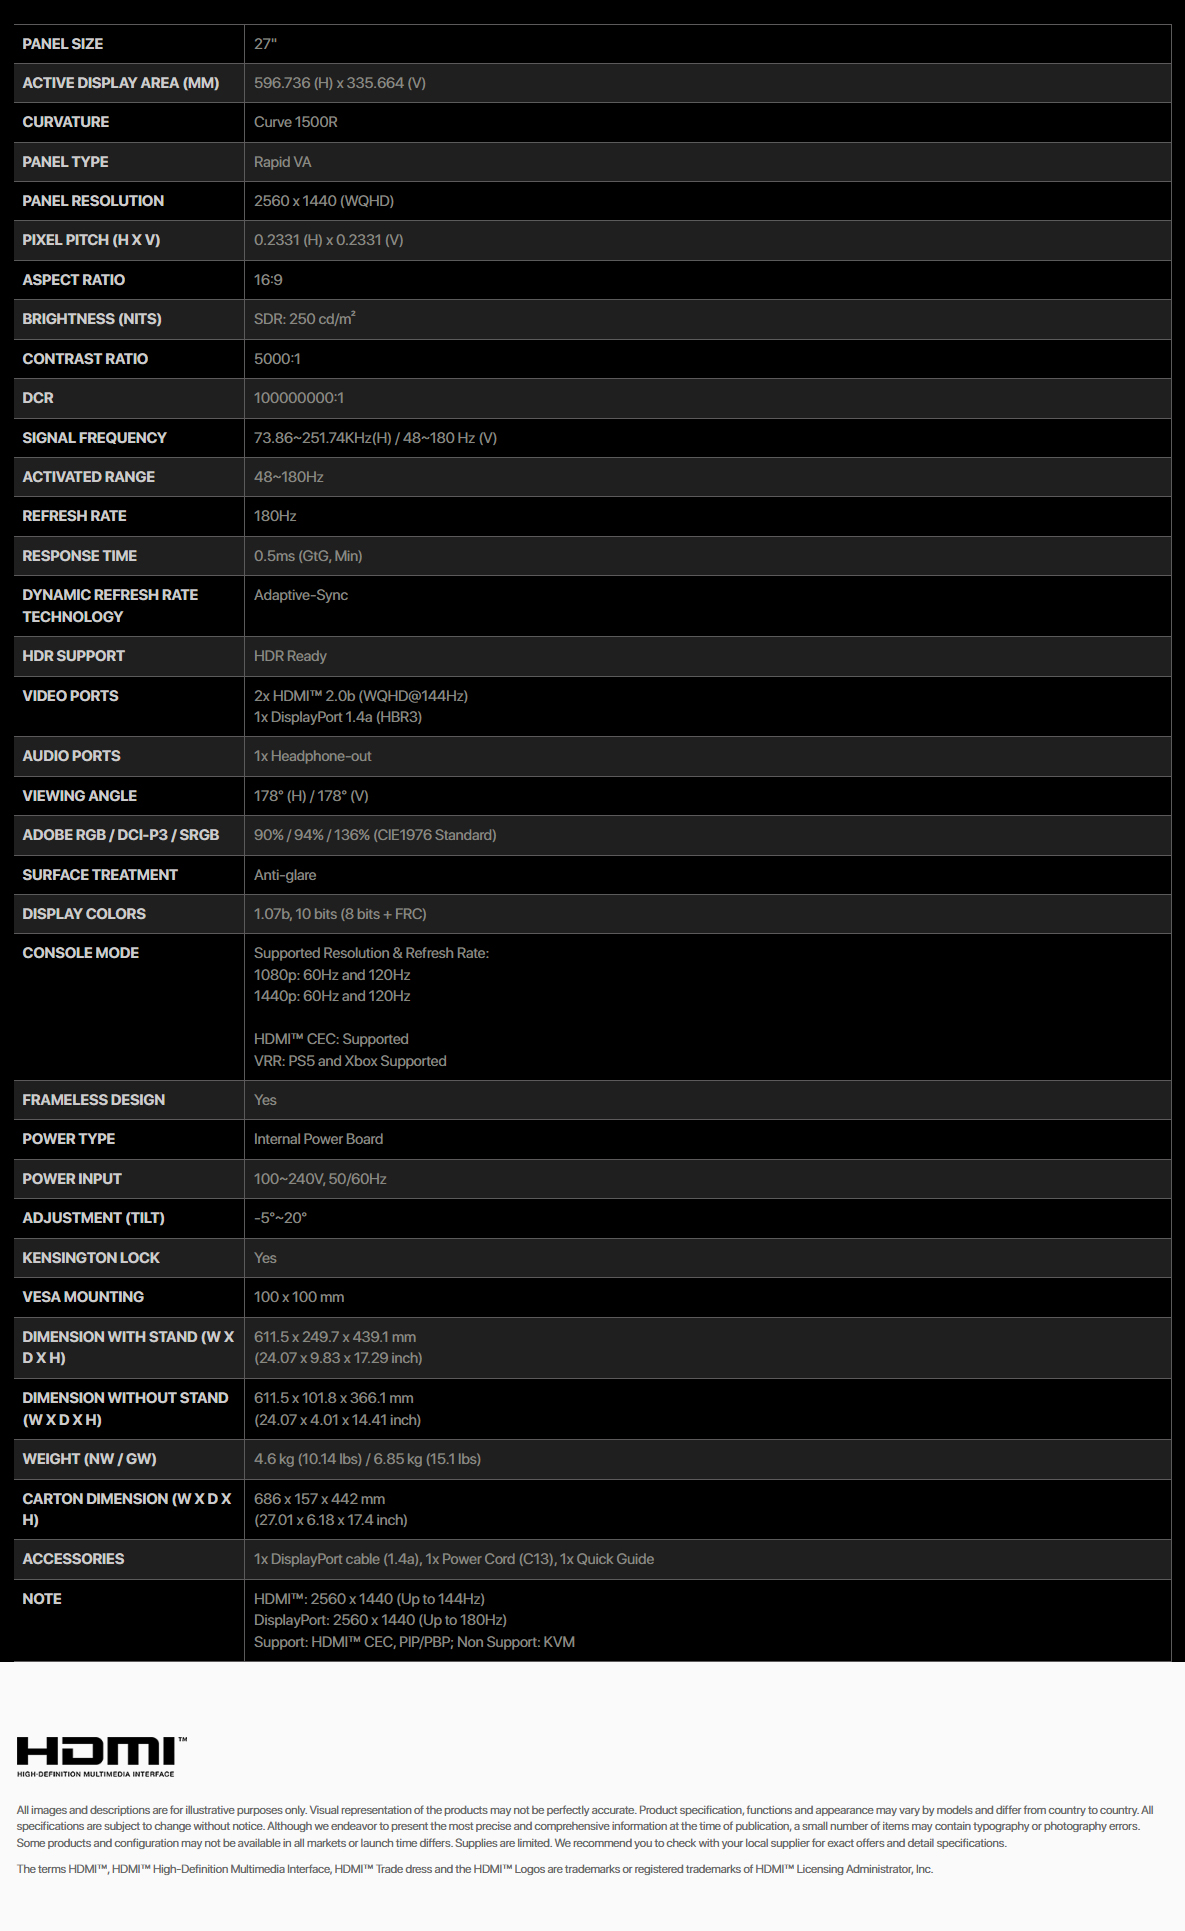Click the Curve 1500R curvature value
Viewport: 1185px width, 1931px height.
[x=296, y=122]
